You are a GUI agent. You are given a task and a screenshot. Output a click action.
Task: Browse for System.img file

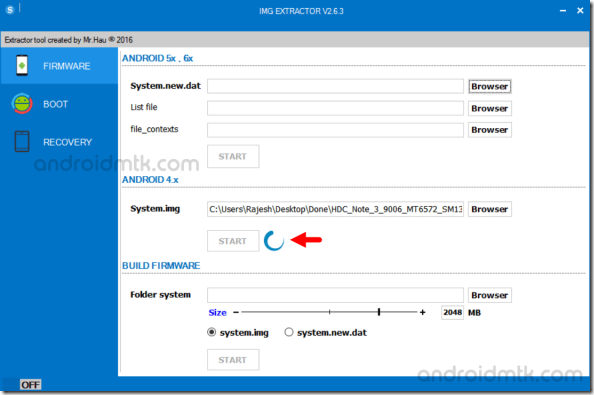489,209
